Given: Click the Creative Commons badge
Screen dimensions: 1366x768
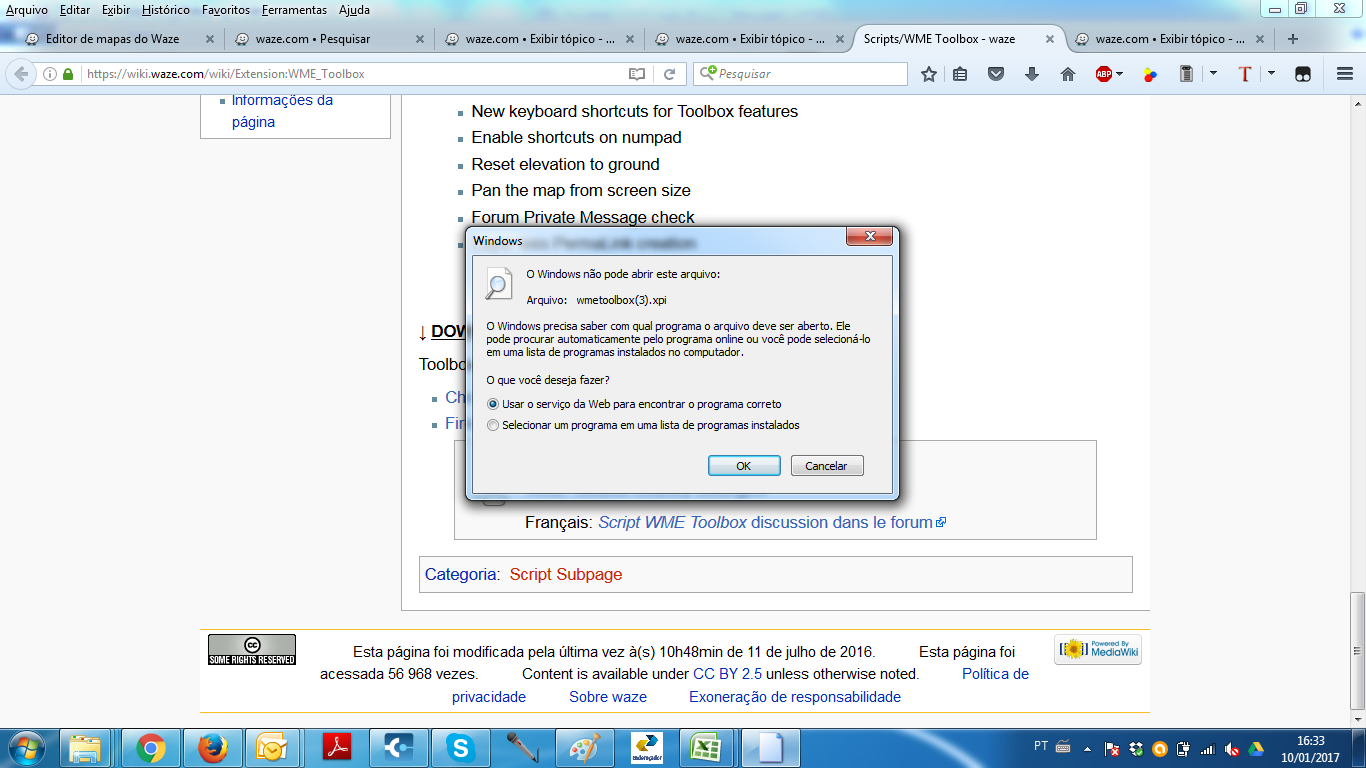Looking at the screenshot, I should click(251, 650).
